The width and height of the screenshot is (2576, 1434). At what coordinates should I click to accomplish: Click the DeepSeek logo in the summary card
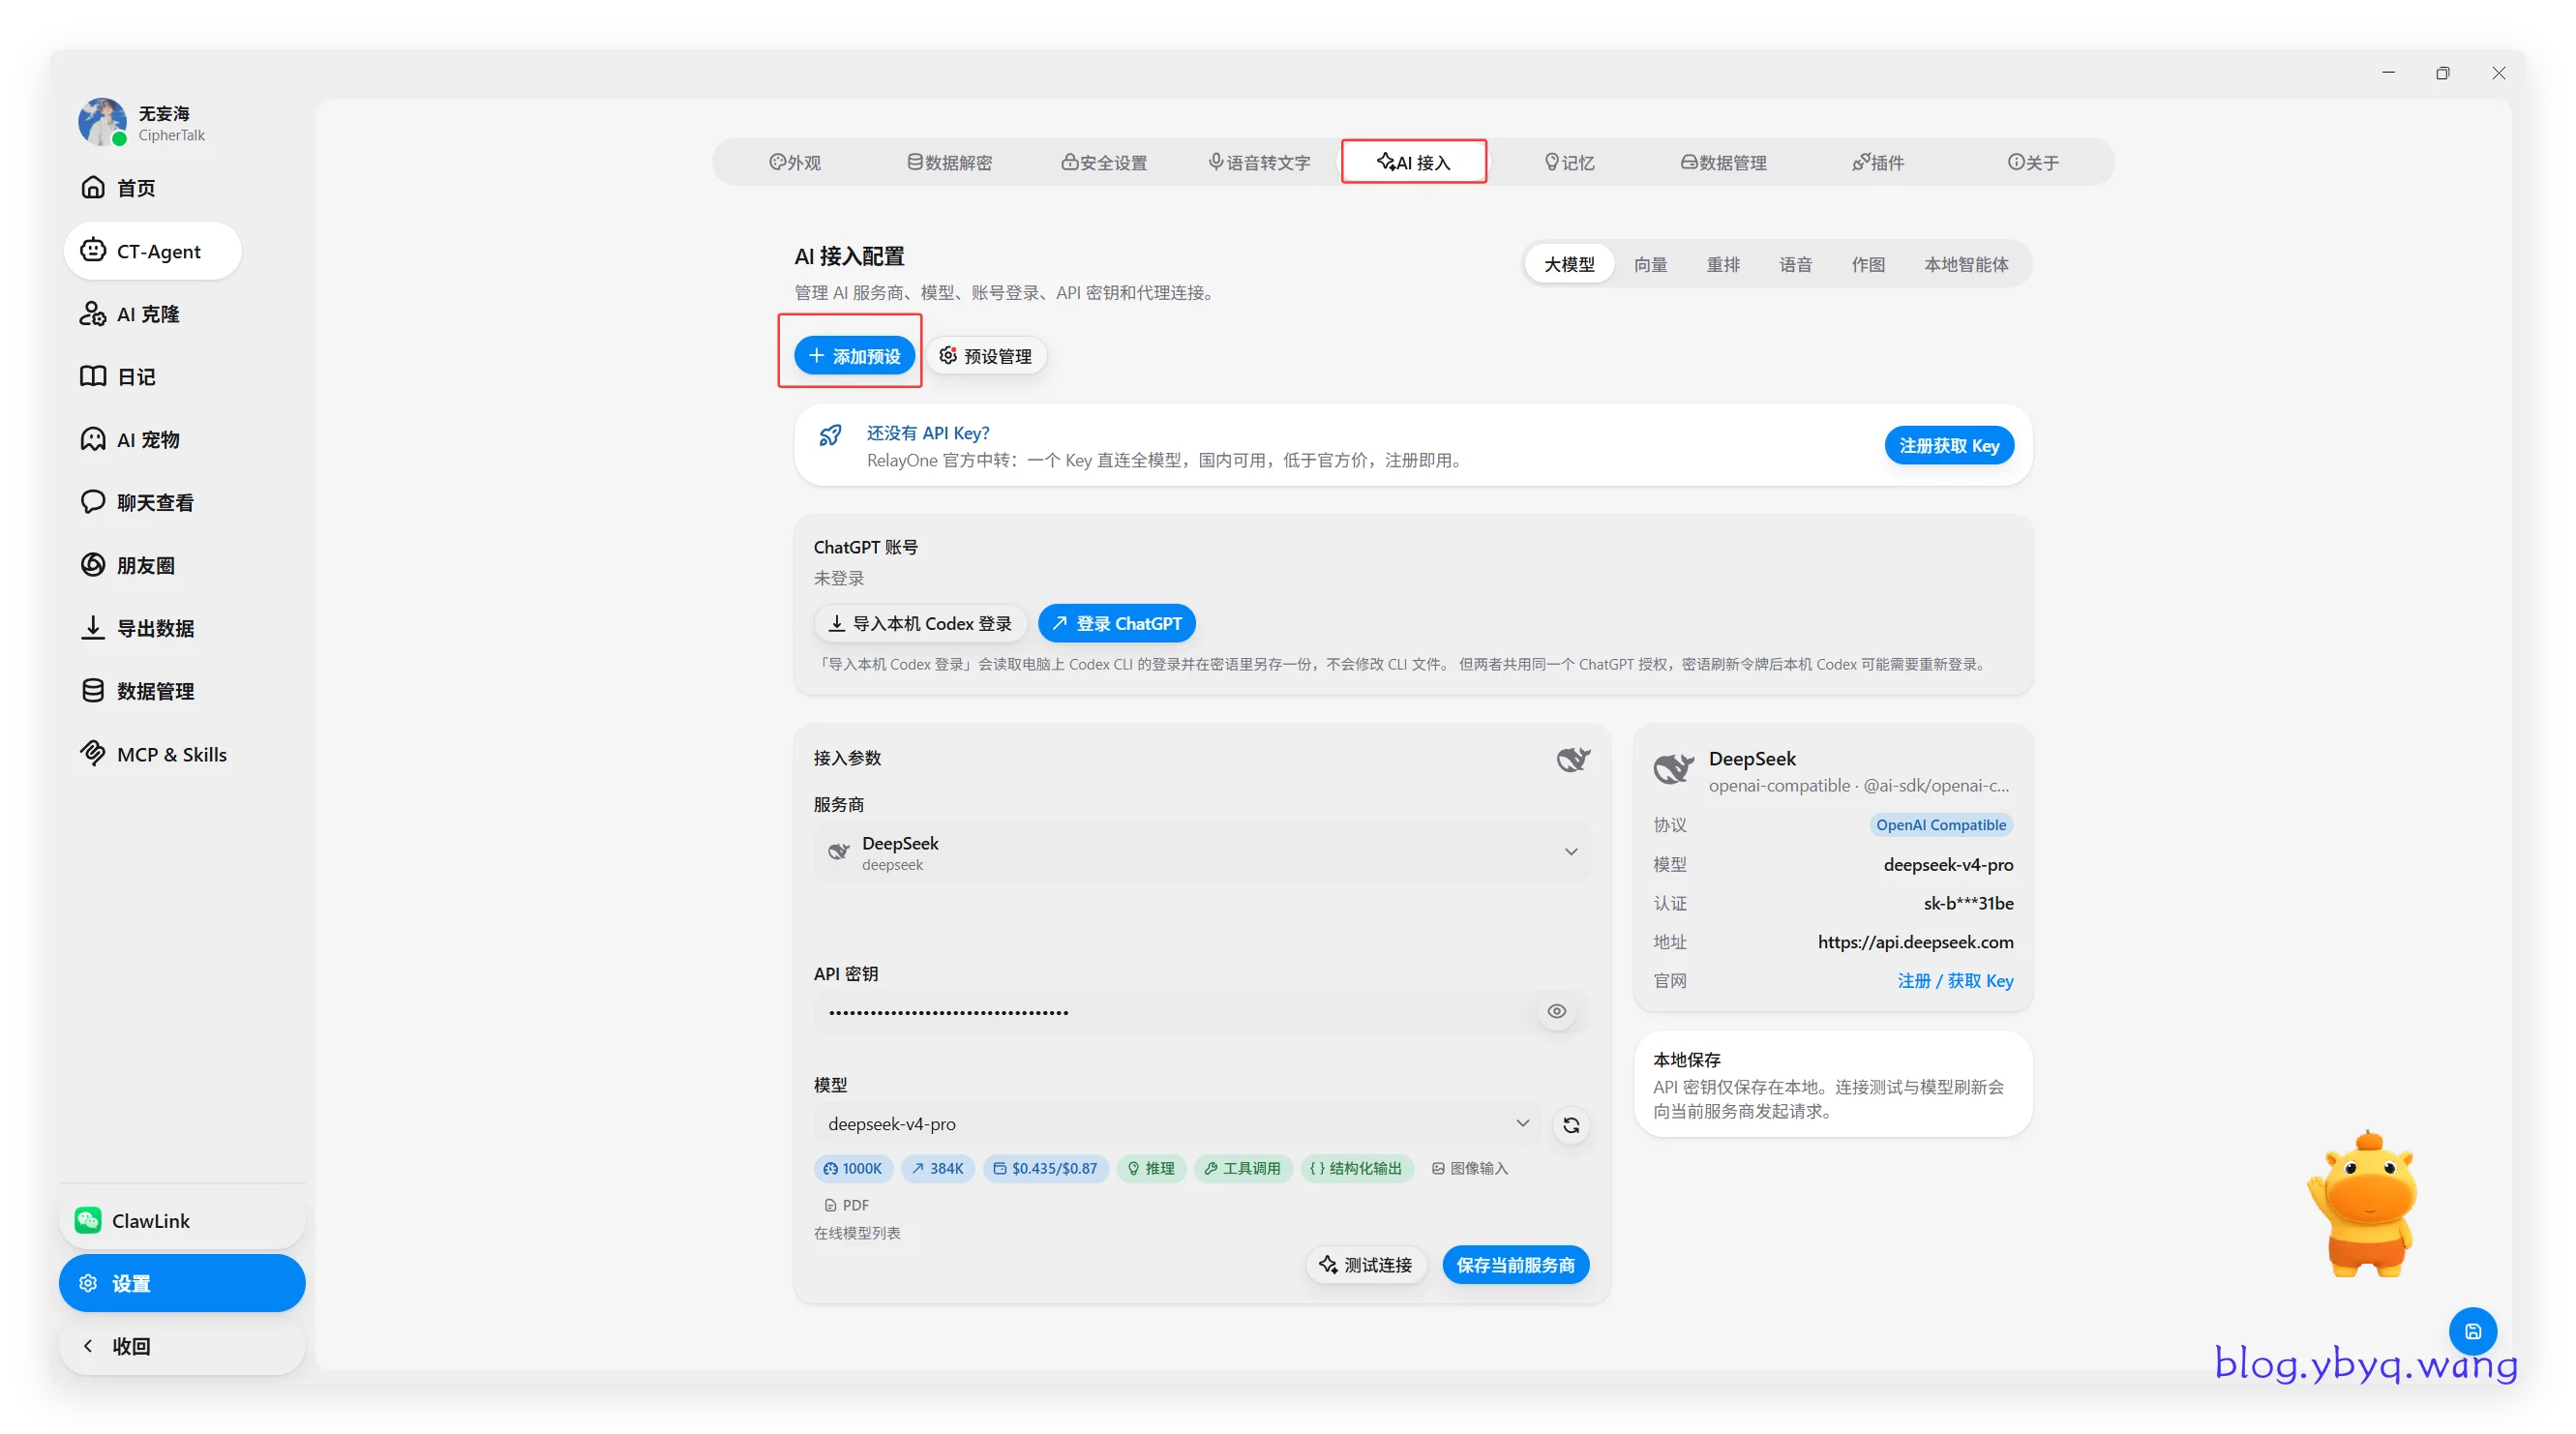[1674, 769]
